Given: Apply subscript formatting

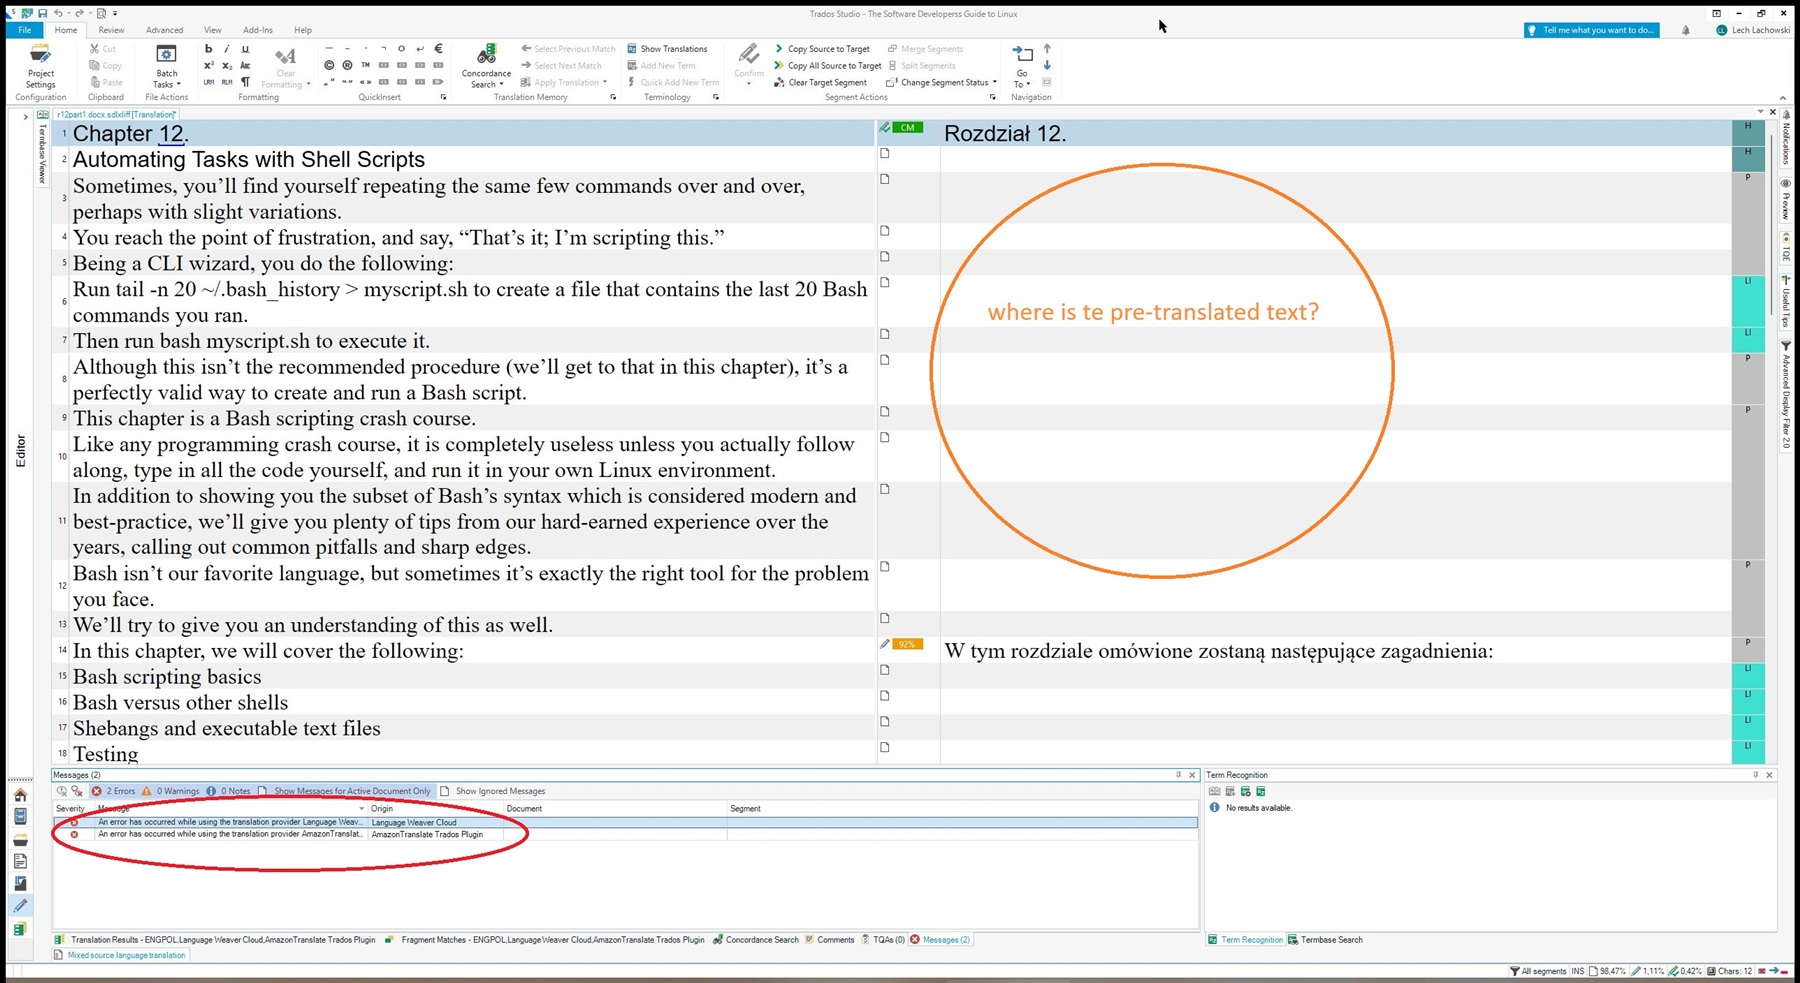Looking at the screenshot, I should (227, 66).
